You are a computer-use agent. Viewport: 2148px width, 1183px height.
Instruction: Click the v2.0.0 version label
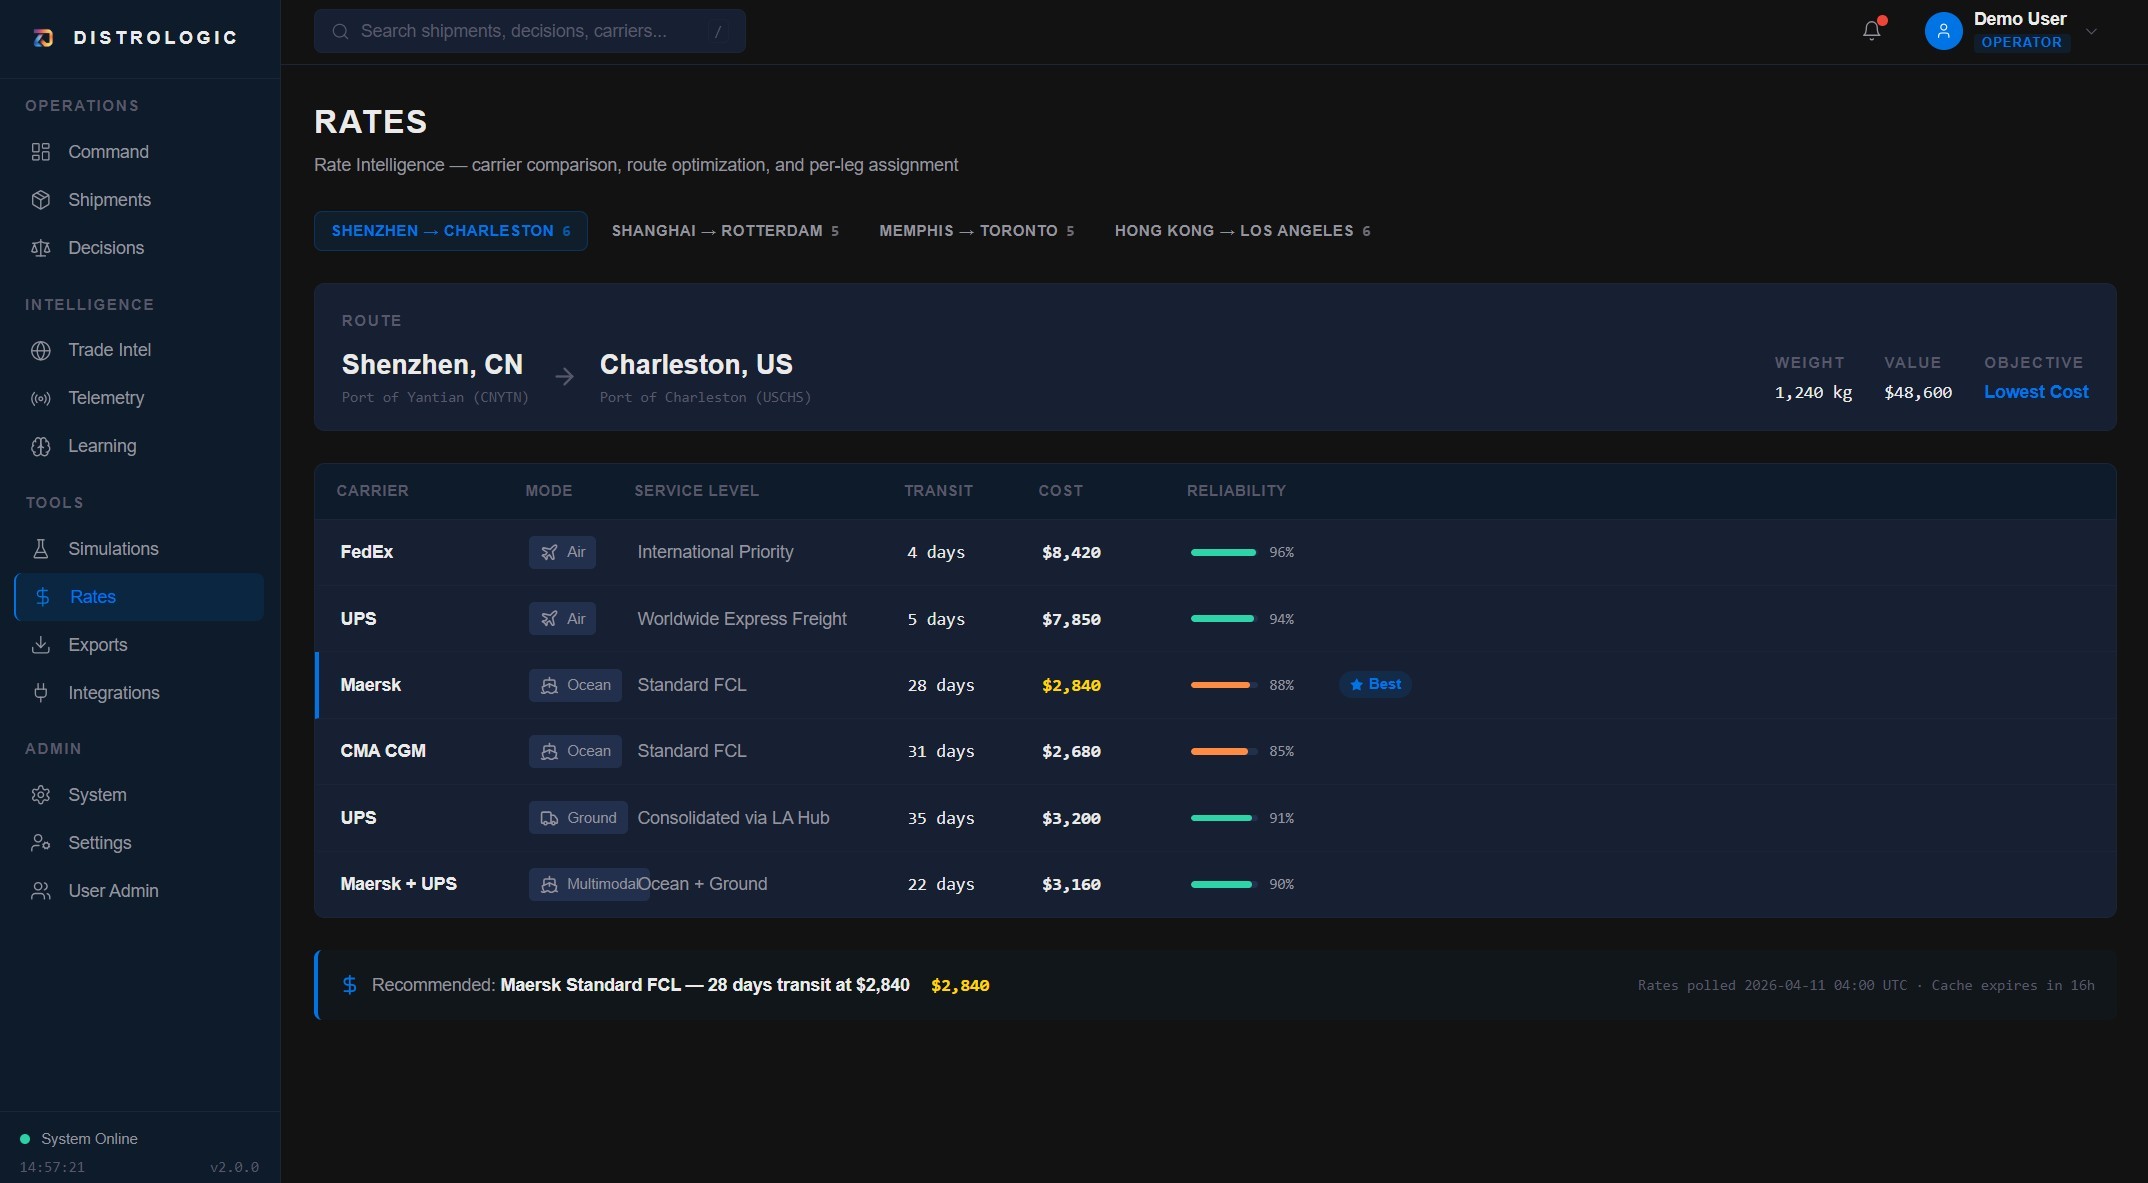(x=234, y=1167)
